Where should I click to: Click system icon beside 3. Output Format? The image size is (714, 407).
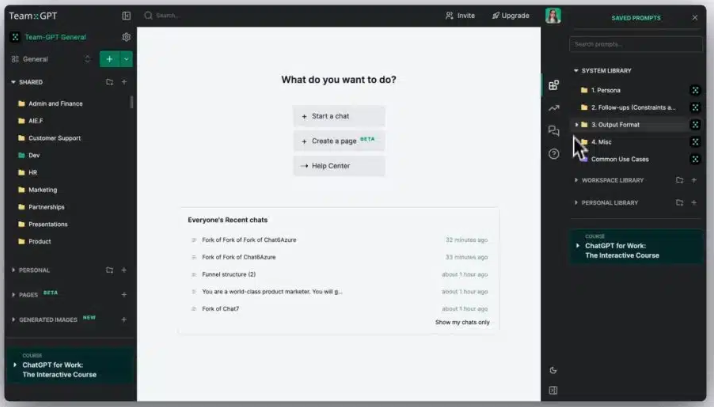pos(695,125)
